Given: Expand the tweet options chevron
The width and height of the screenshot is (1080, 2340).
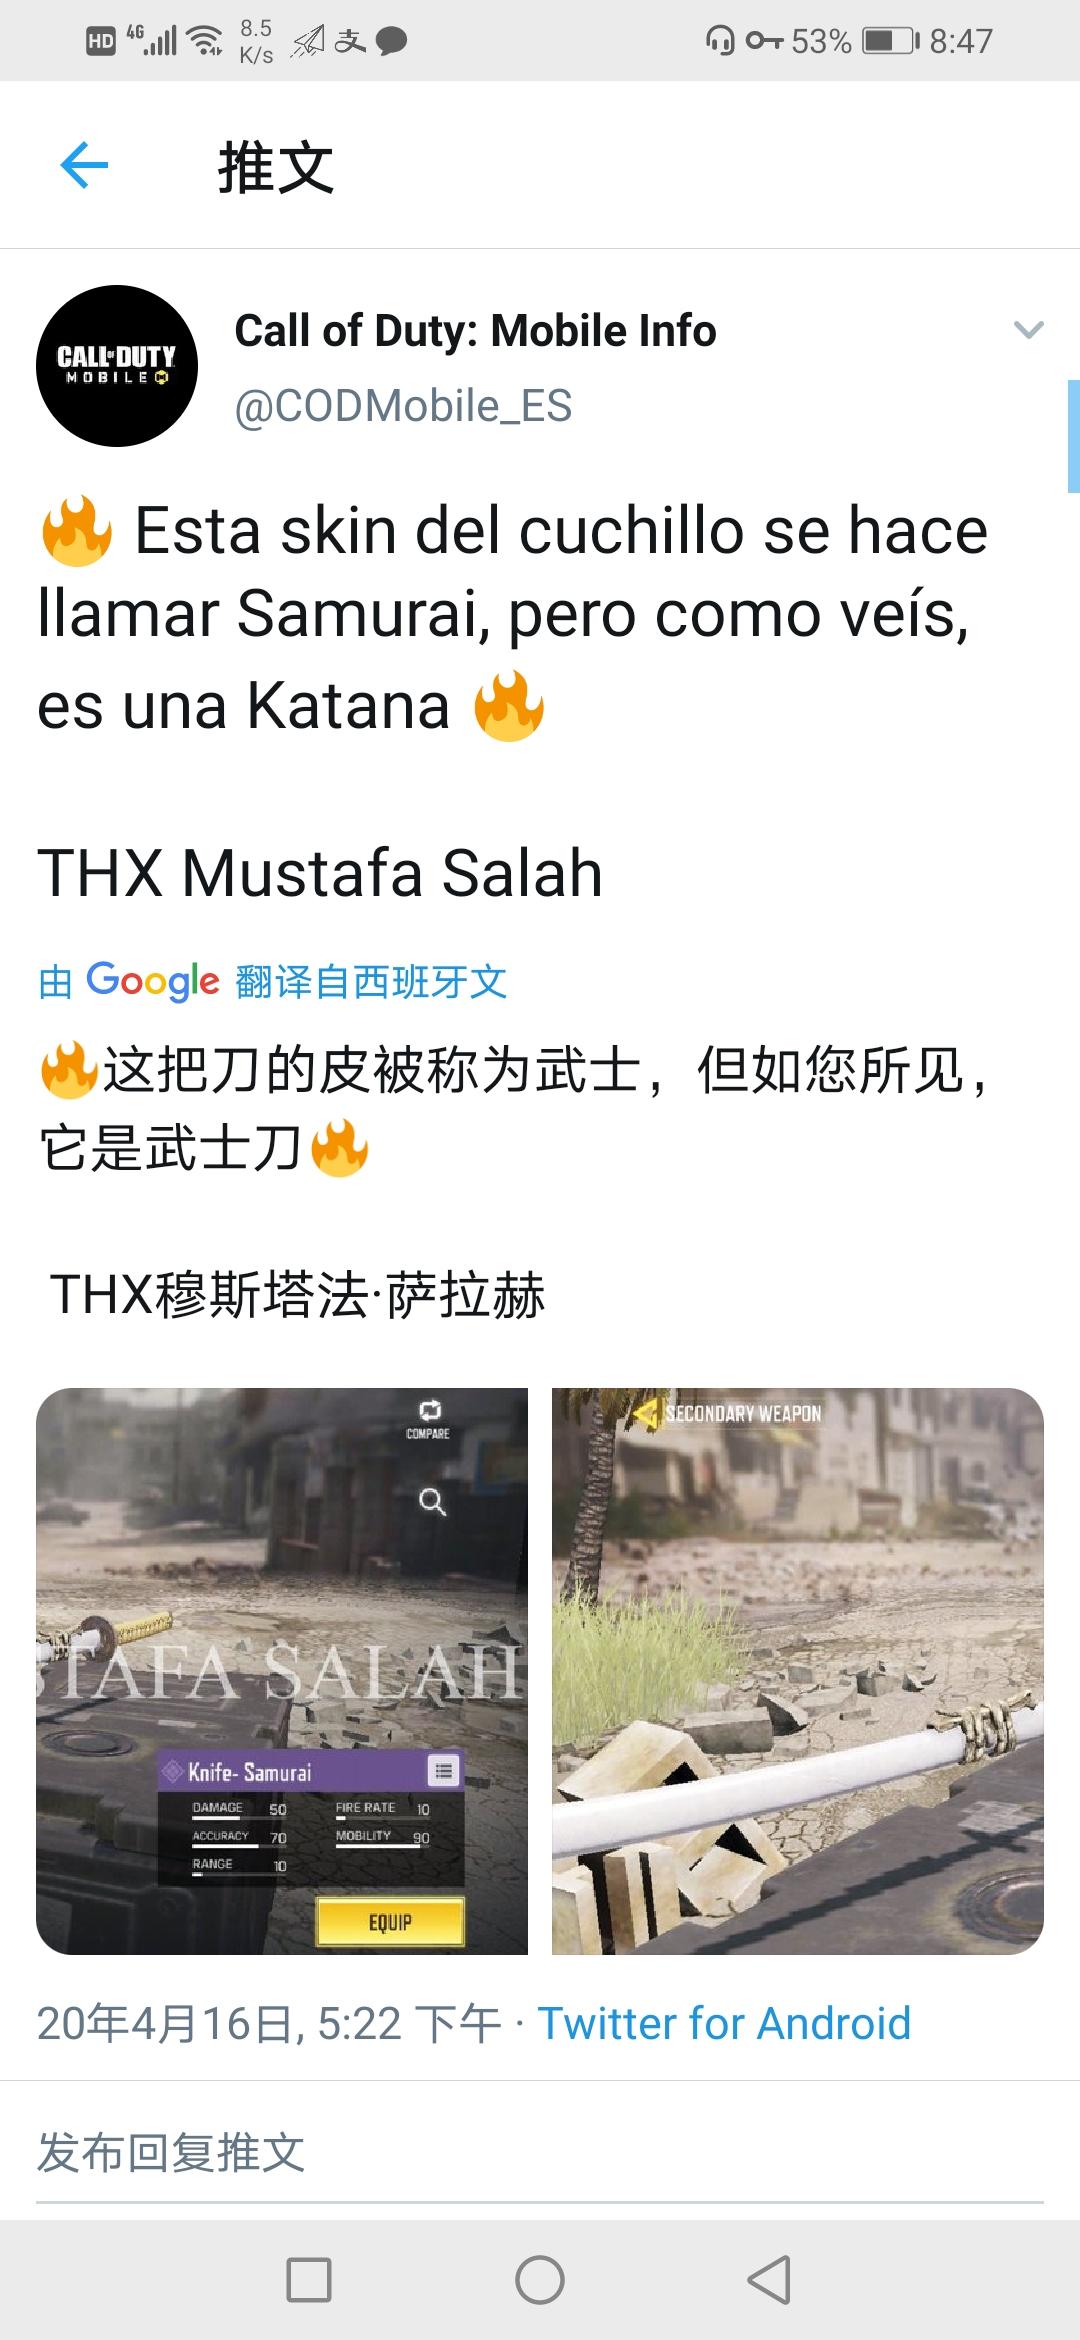Looking at the screenshot, I should click(x=1029, y=330).
